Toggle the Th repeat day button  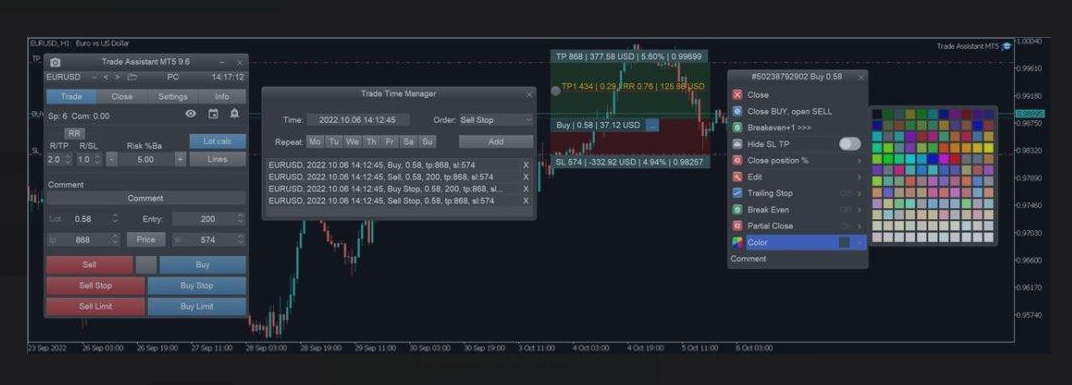(x=371, y=142)
